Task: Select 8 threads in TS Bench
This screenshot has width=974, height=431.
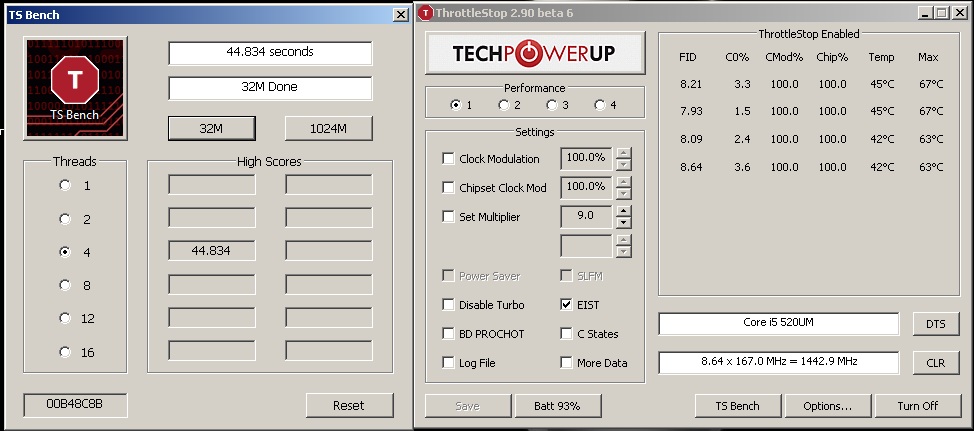Action: 65,285
